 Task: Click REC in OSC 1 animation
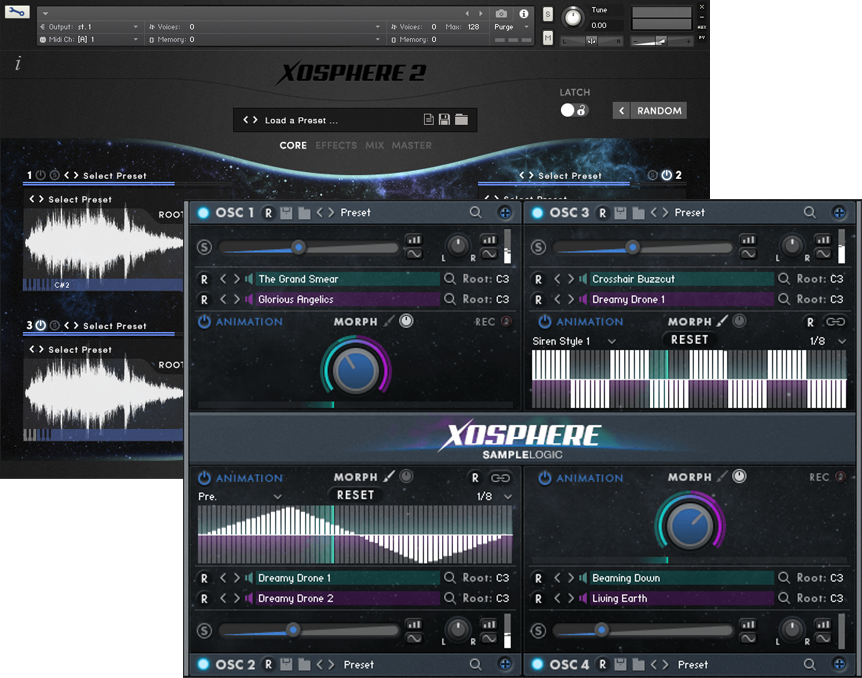coord(493,321)
